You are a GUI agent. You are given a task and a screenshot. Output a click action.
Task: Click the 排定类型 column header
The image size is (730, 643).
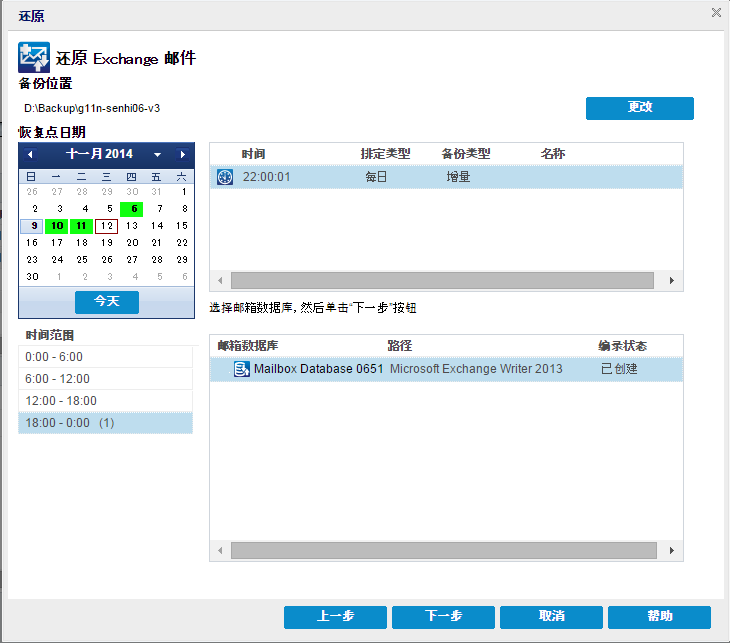tap(385, 154)
